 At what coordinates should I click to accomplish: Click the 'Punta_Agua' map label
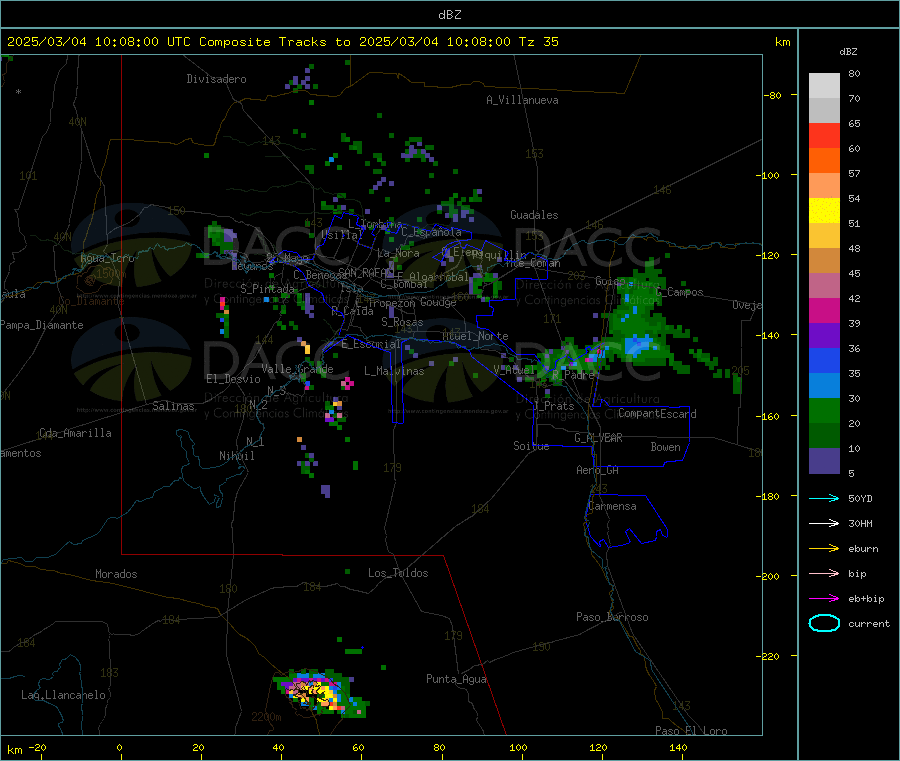[456, 680]
